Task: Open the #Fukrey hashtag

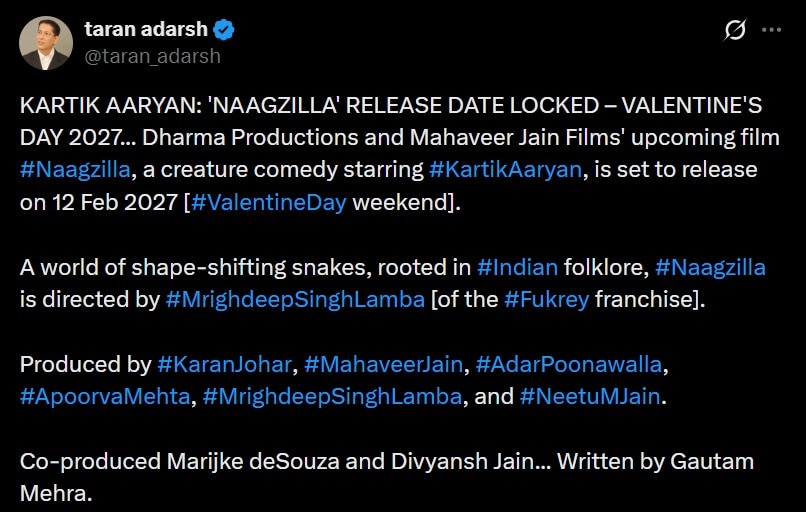Action: click(546, 299)
